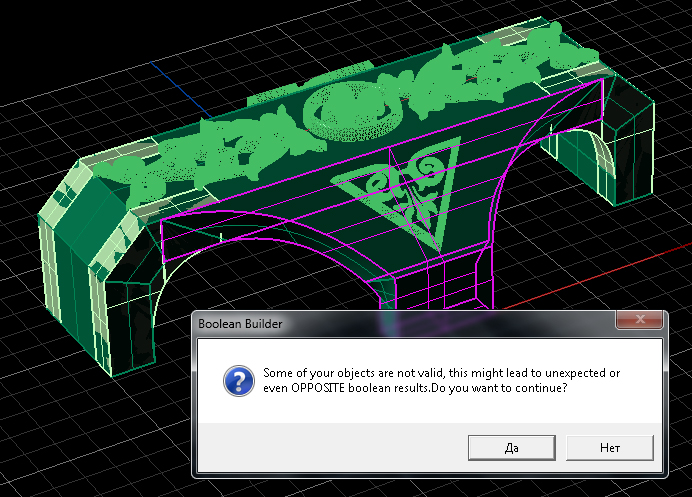The image size is (692, 497).
Task: Decline with the Нет button
Action: pyautogui.click(x=609, y=448)
